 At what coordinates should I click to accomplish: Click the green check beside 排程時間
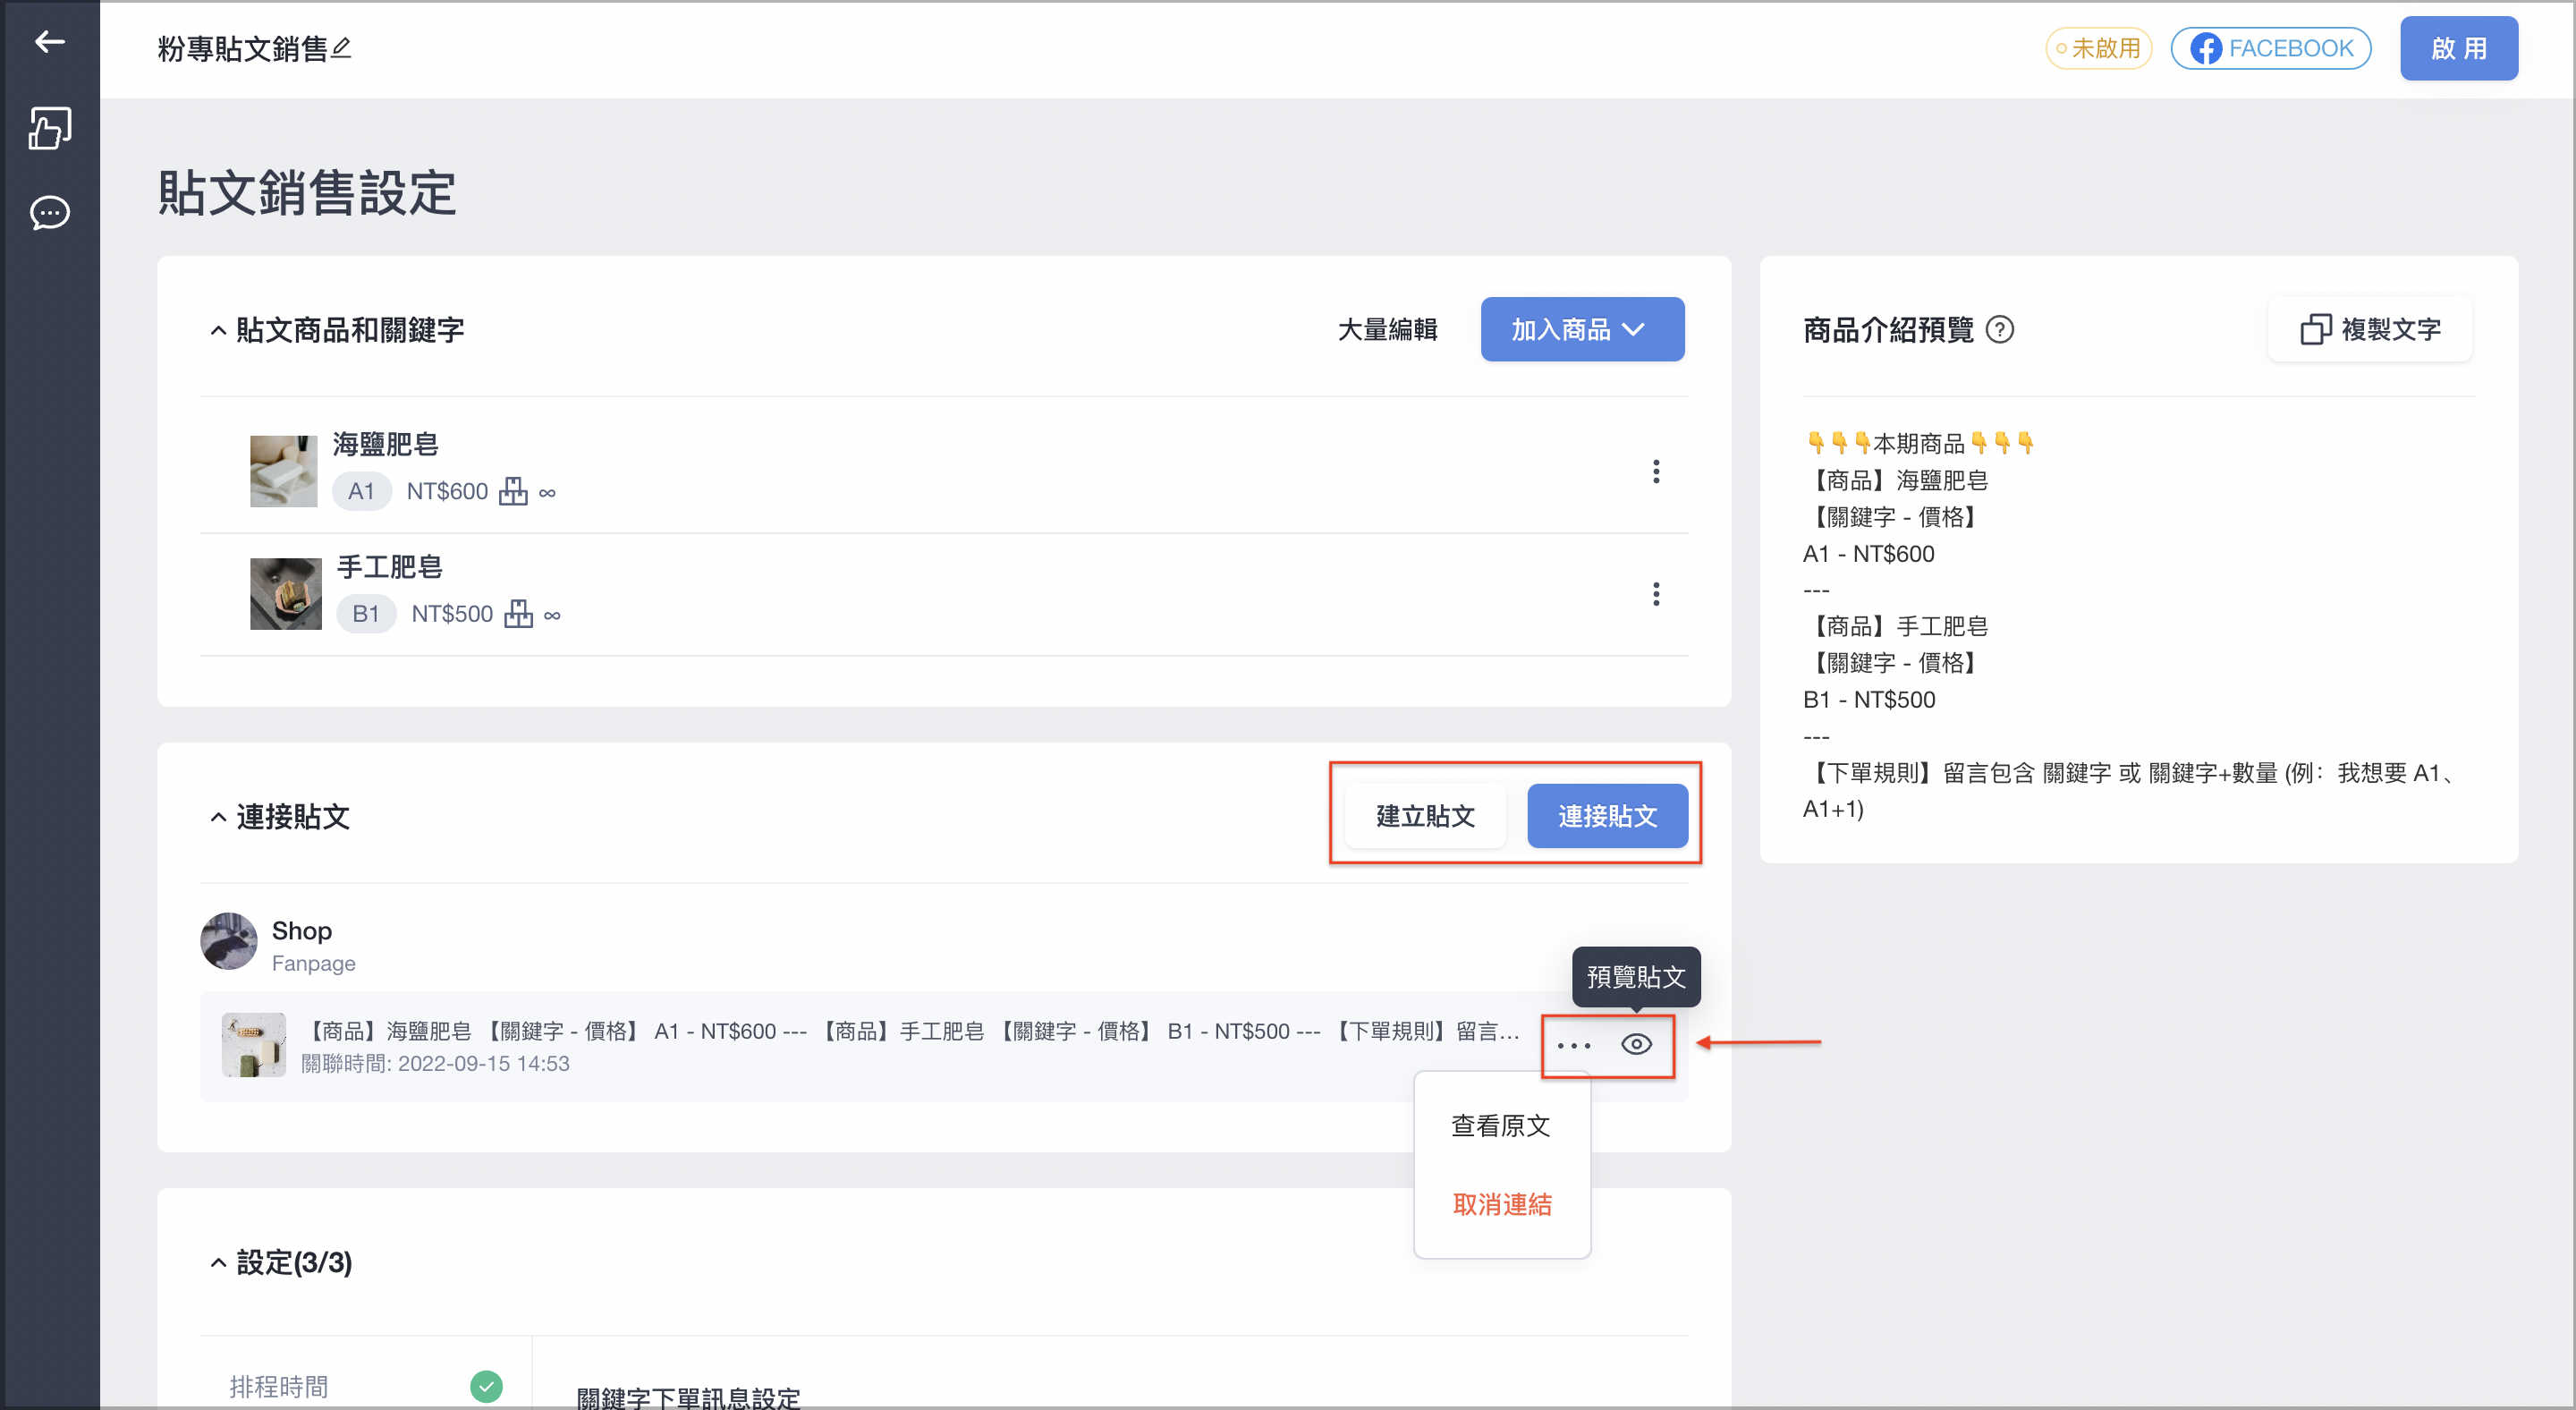(x=486, y=1386)
